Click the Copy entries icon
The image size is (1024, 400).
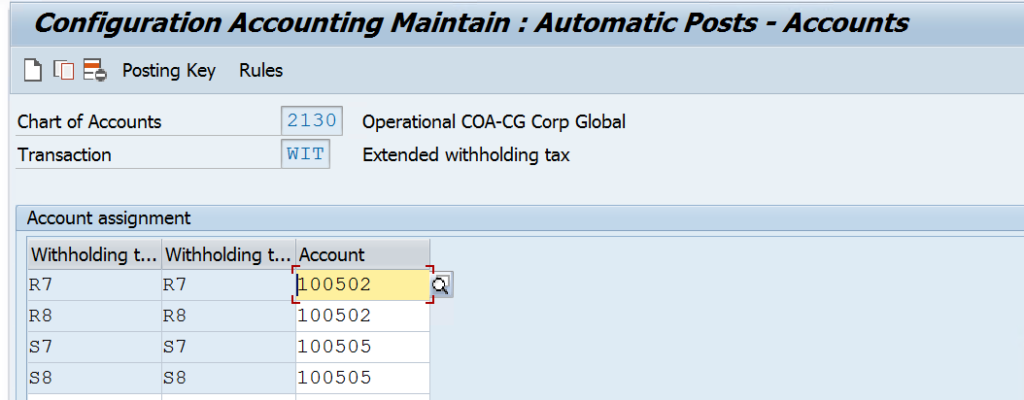(63, 70)
